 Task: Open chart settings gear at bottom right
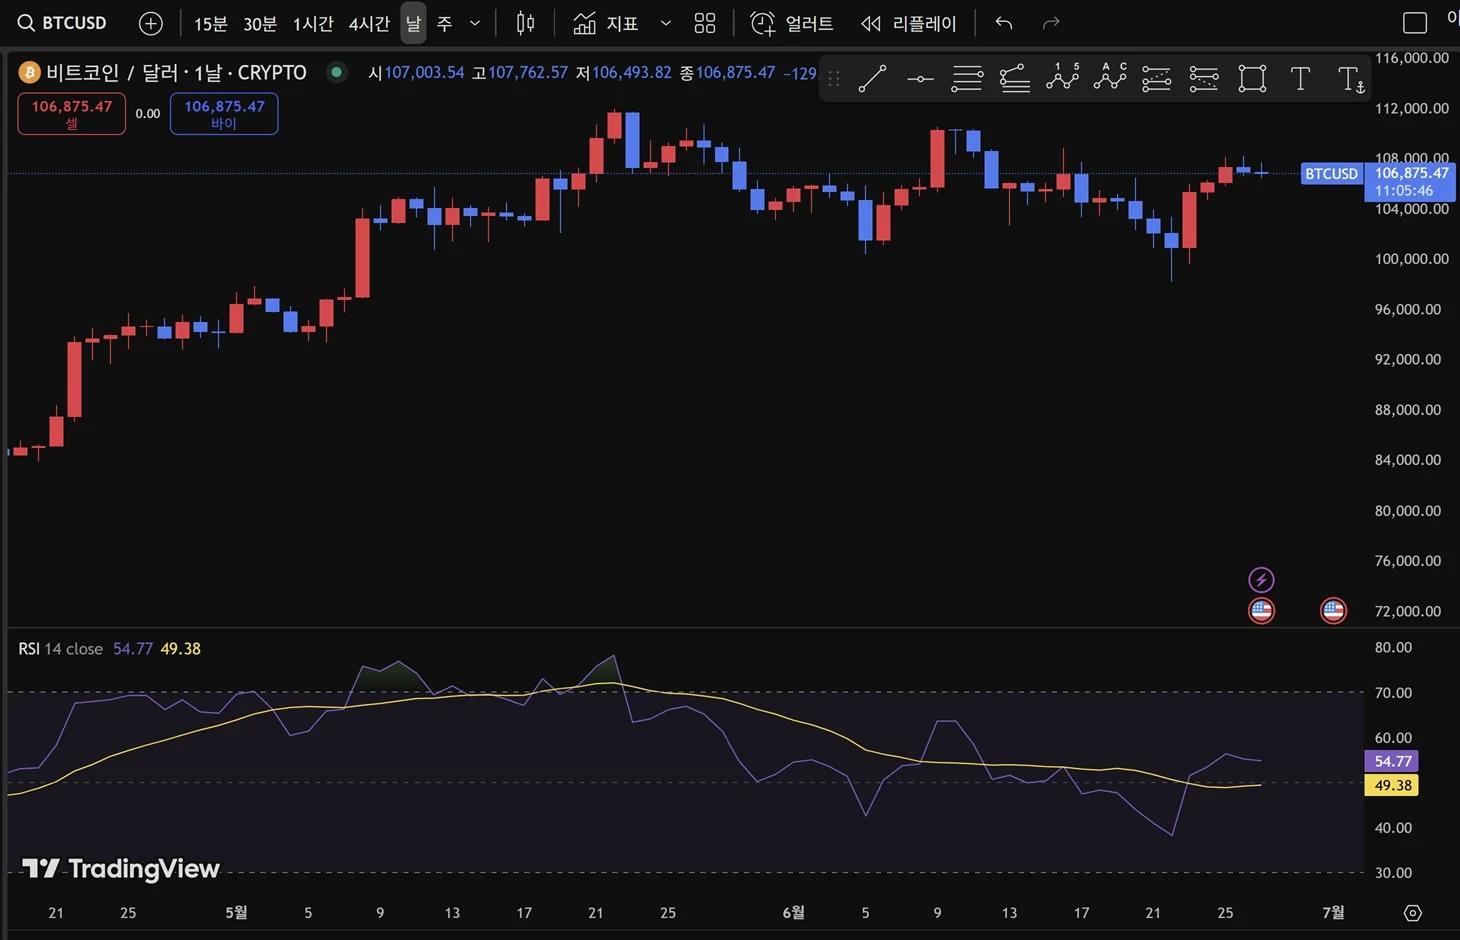coord(1412,913)
